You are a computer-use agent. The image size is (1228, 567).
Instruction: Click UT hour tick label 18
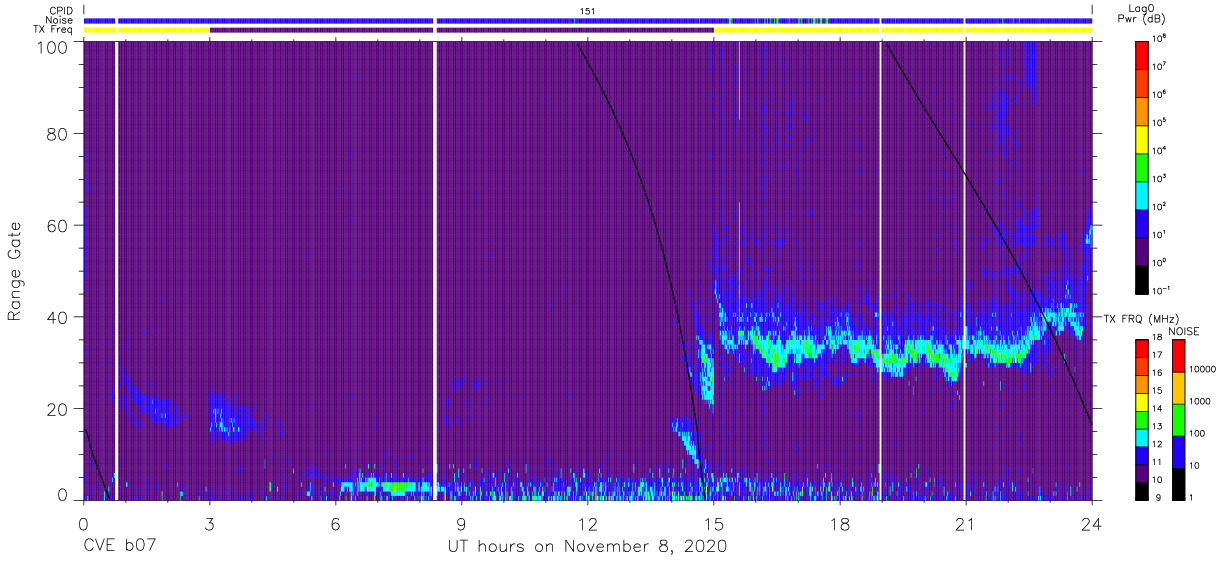coord(840,523)
